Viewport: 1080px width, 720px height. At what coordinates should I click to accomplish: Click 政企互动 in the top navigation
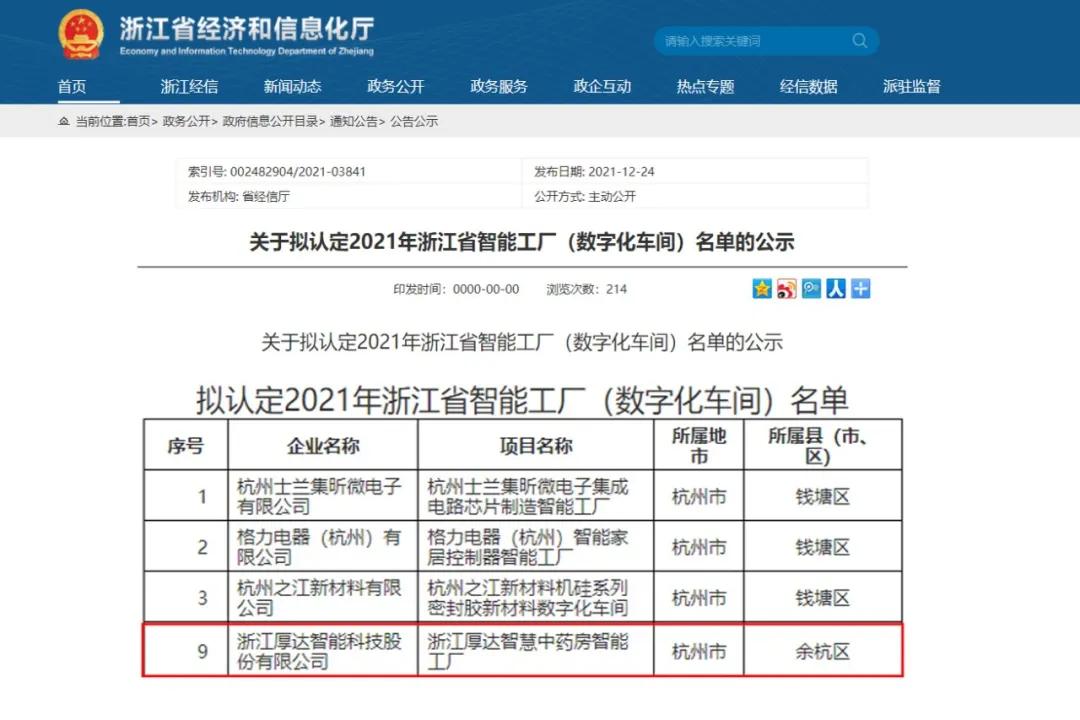602,86
